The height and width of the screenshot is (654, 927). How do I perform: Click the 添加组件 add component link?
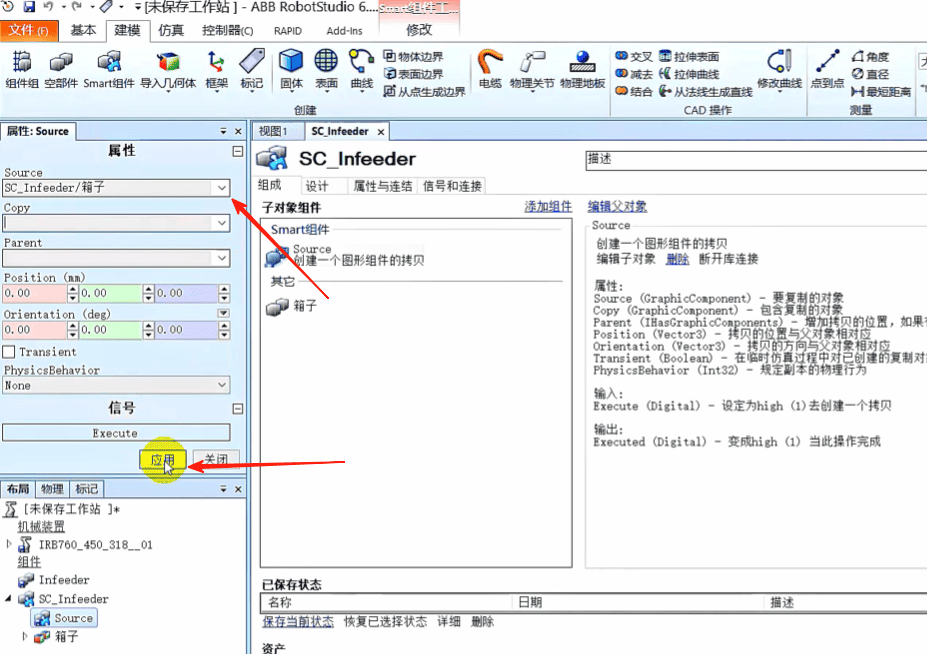click(548, 207)
